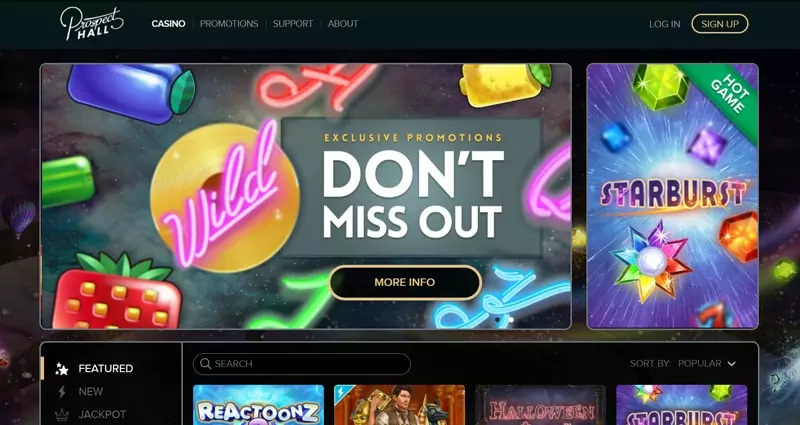Click the lightning badge on Book of Dead thumbnail
Viewport: 800px width, 425px height.
341,392
